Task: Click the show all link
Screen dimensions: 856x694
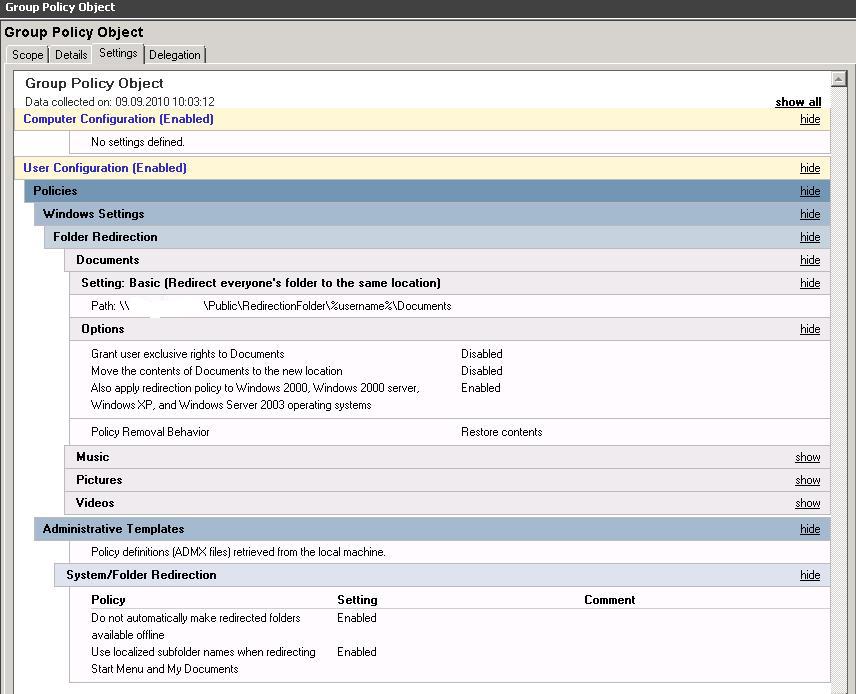Action: [798, 102]
